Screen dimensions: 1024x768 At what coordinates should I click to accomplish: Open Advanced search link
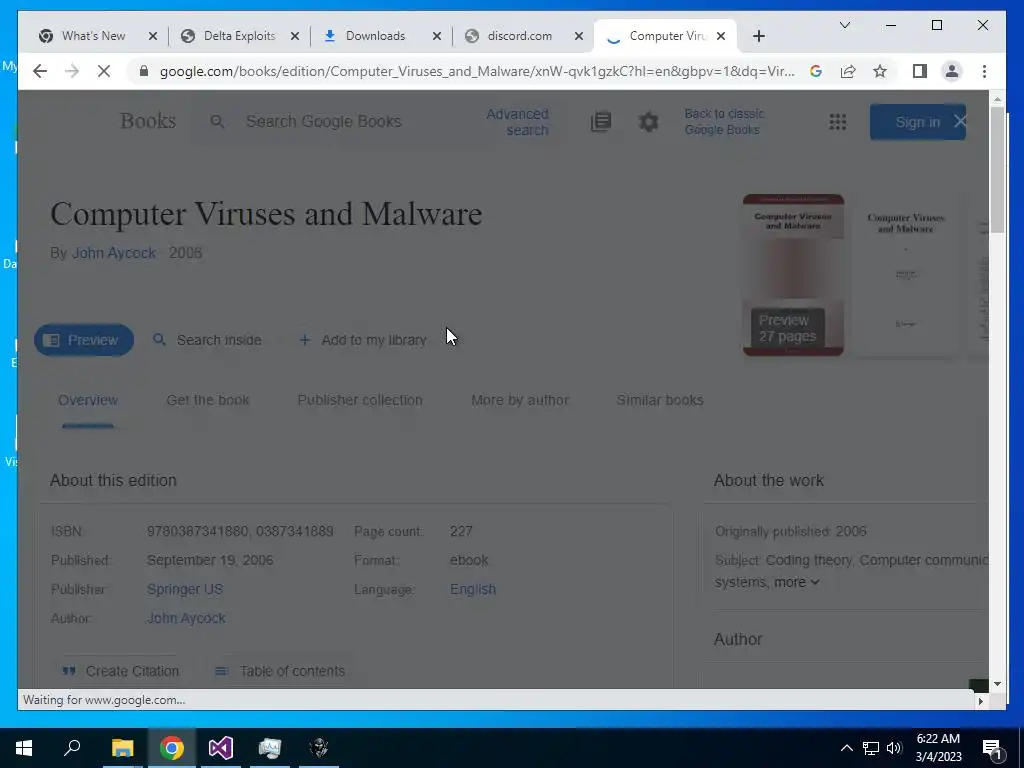(x=517, y=121)
